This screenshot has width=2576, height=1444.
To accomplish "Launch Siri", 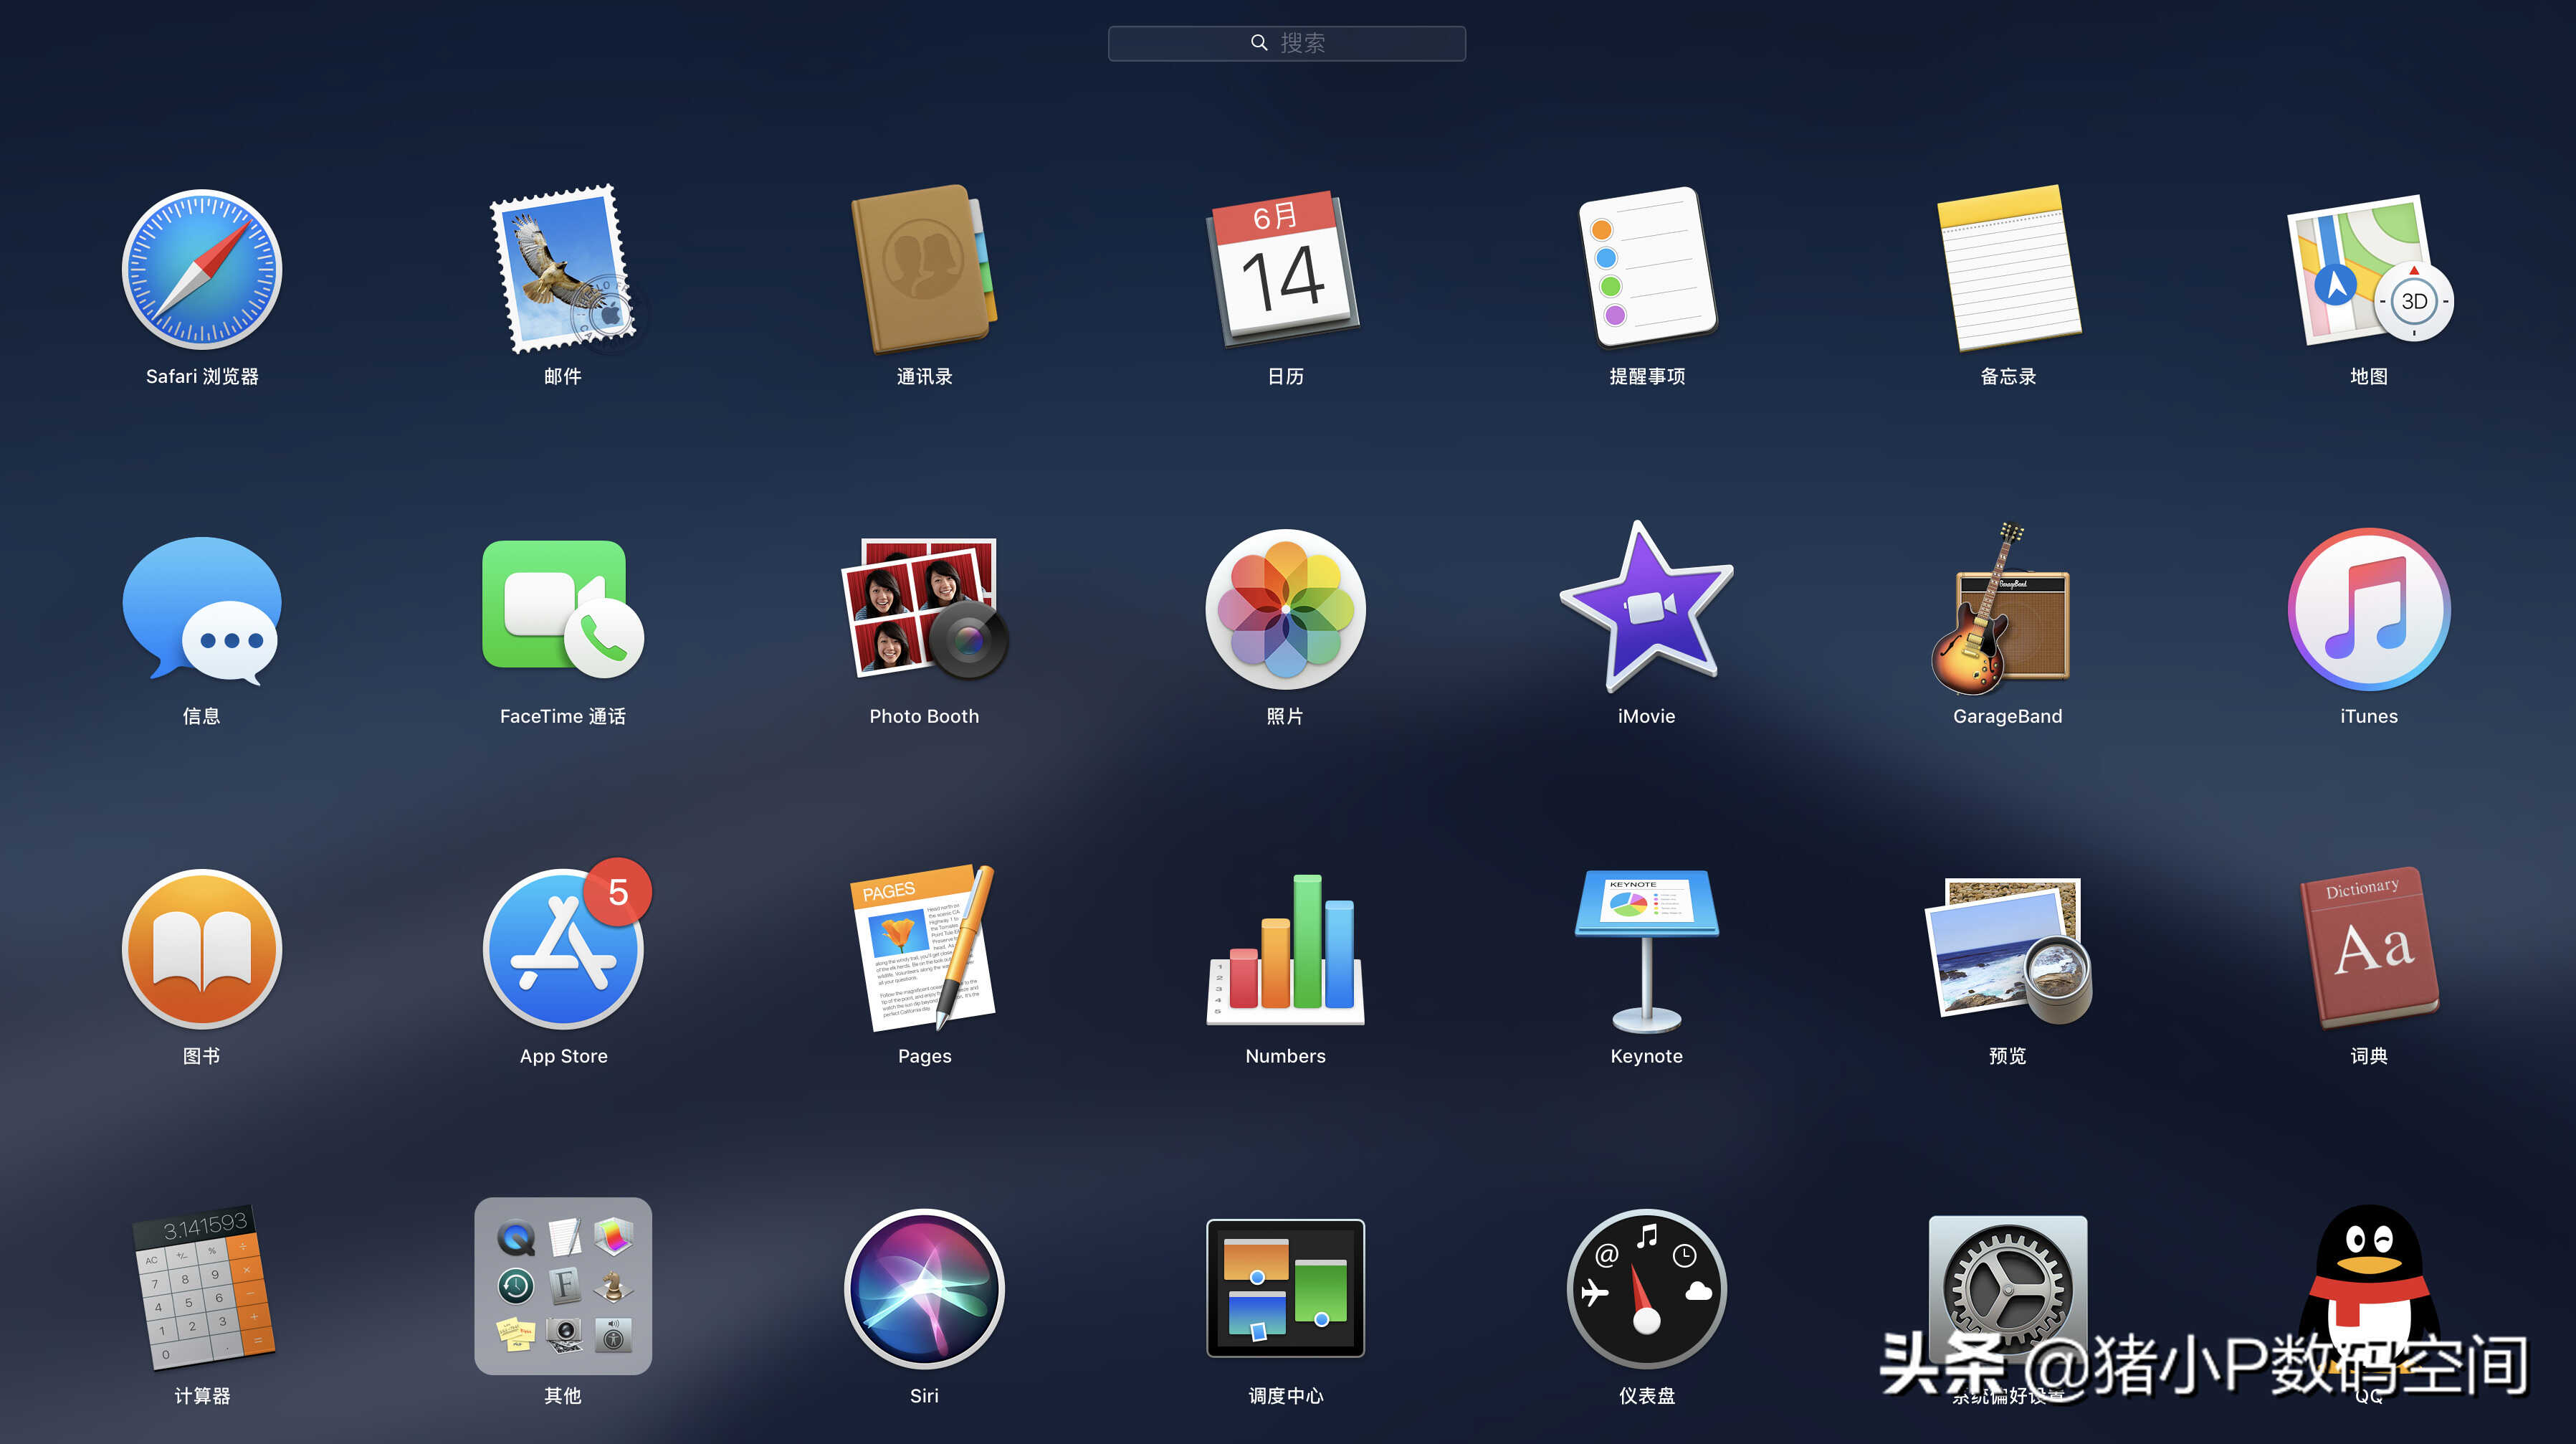I will coord(924,1288).
